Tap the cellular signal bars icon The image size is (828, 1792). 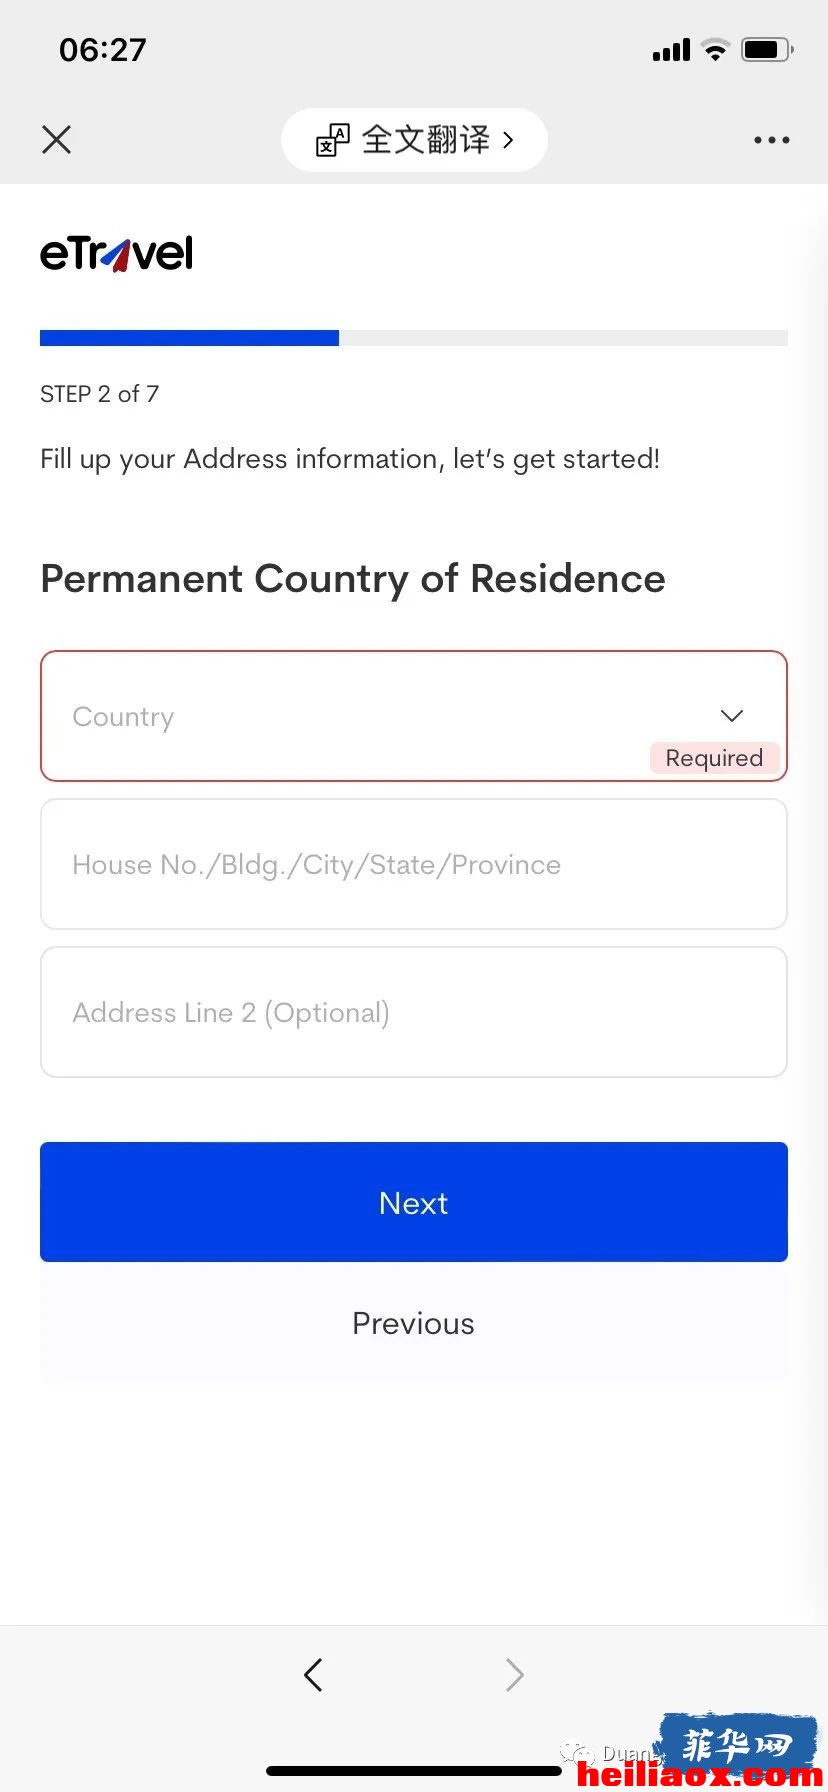click(x=671, y=50)
